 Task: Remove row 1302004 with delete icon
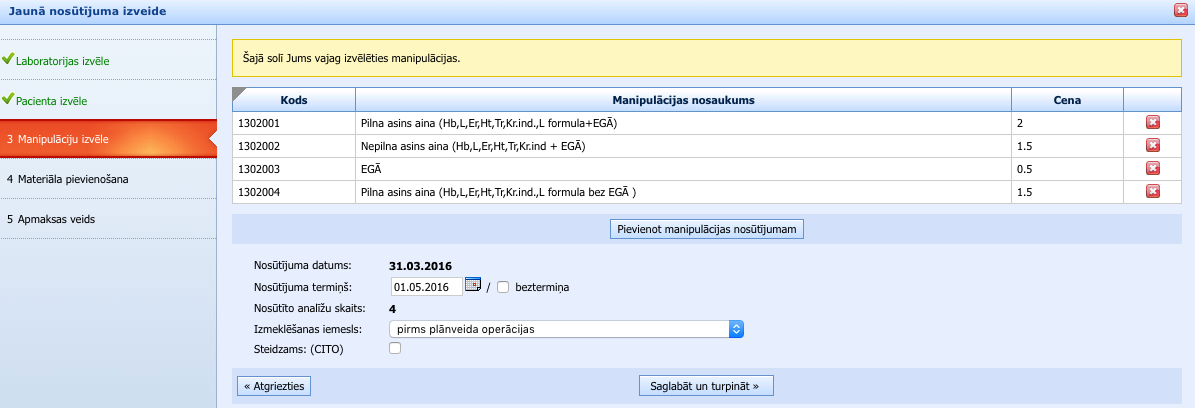1152,191
